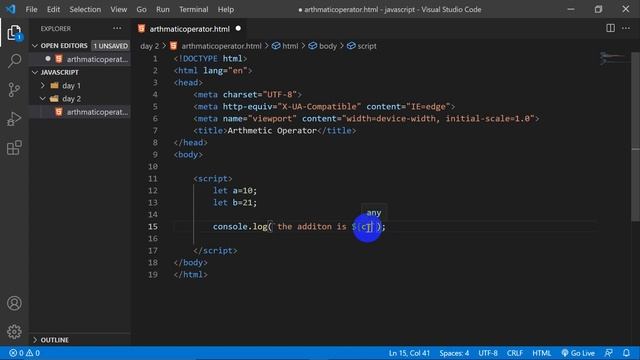Open the Go menu

(141, 9)
